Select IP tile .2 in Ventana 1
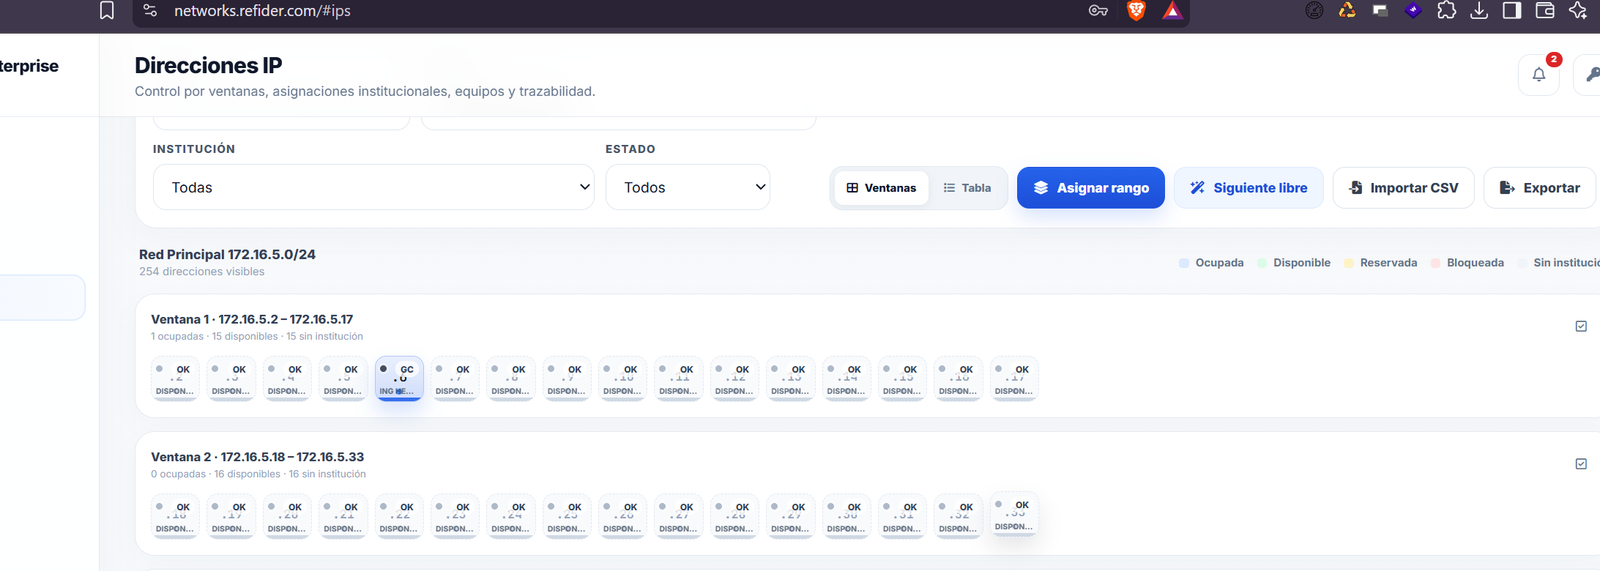The height and width of the screenshot is (571, 1600). (175, 379)
